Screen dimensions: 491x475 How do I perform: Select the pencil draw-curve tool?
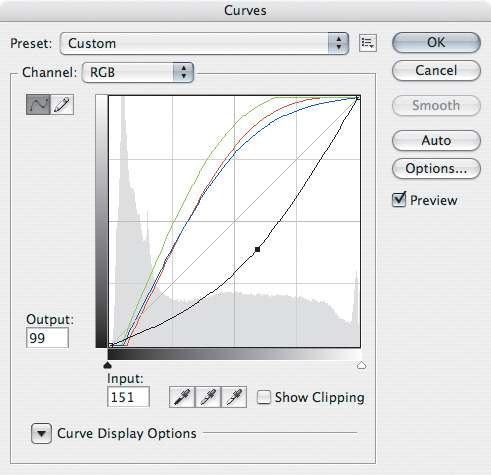point(62,105)
